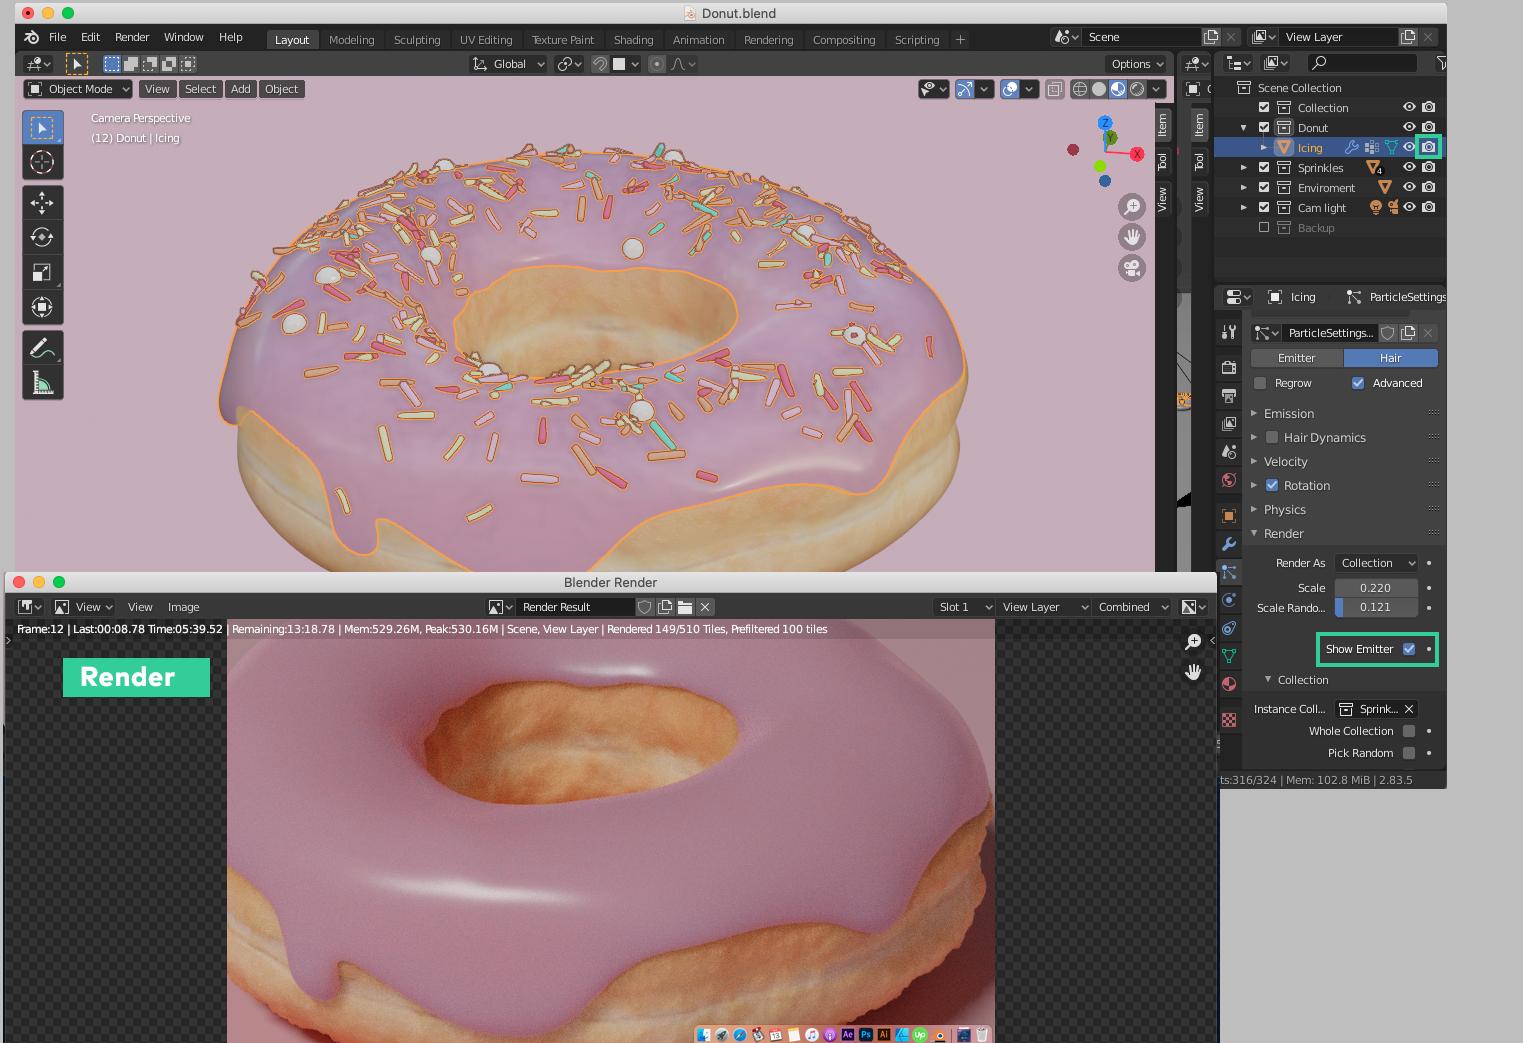Viewport: 1523px width, 1043px height.
Task: Open the Render As Collection dropdown
Action: point(1376,563)
